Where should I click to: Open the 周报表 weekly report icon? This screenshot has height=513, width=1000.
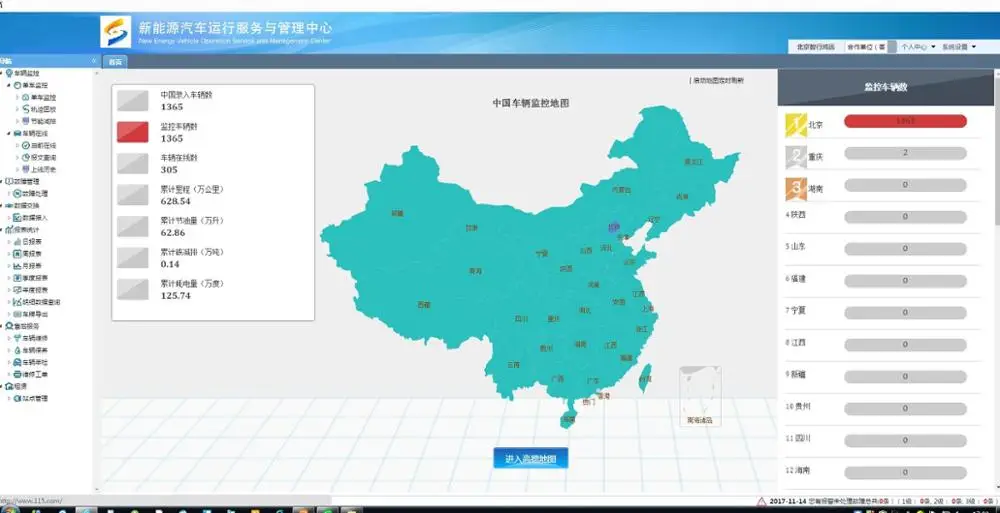[x=17, y=254]
